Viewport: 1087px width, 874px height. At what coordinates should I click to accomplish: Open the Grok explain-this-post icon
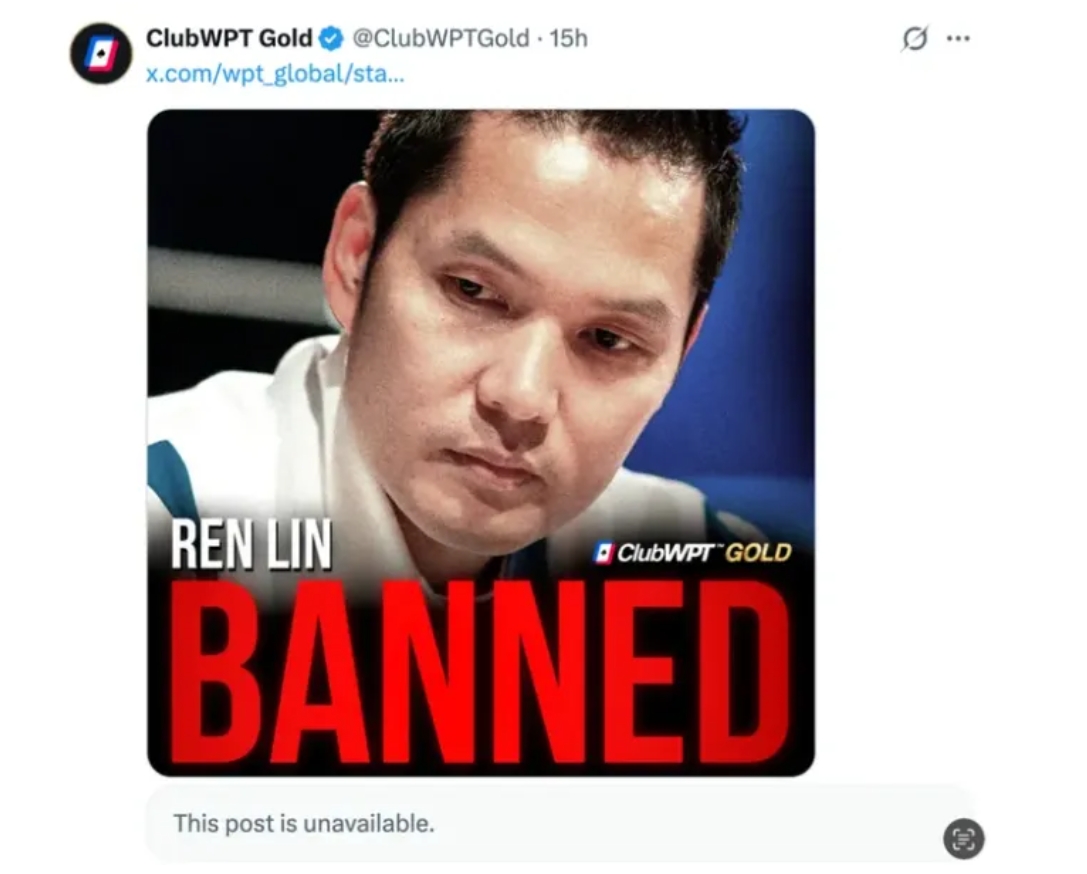[x=914, y=38]
